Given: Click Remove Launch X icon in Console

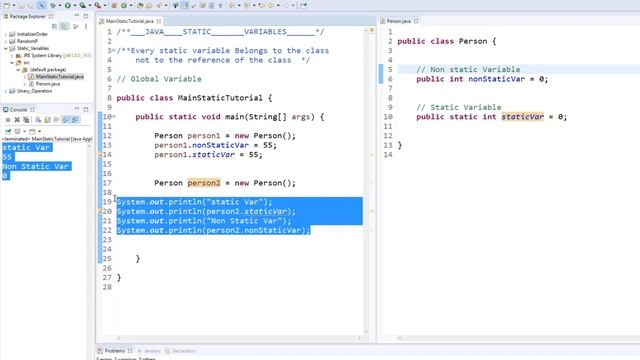Looking at the screenshot, I should (17, 120).
